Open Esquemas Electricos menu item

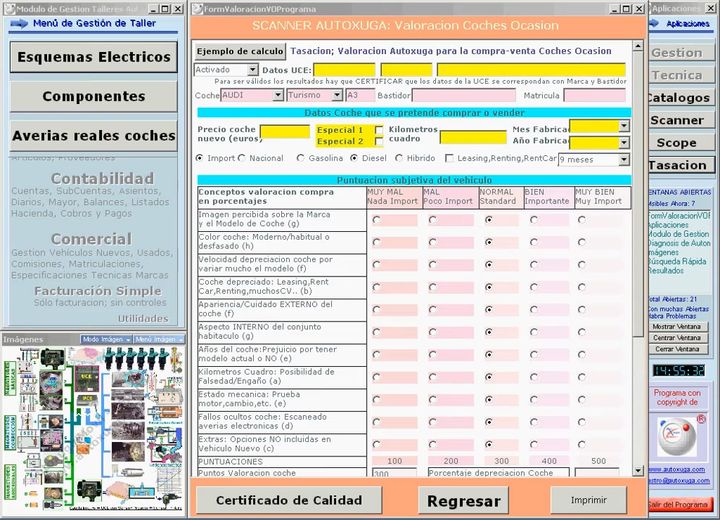pyautogui.click(x=94, y=57)
